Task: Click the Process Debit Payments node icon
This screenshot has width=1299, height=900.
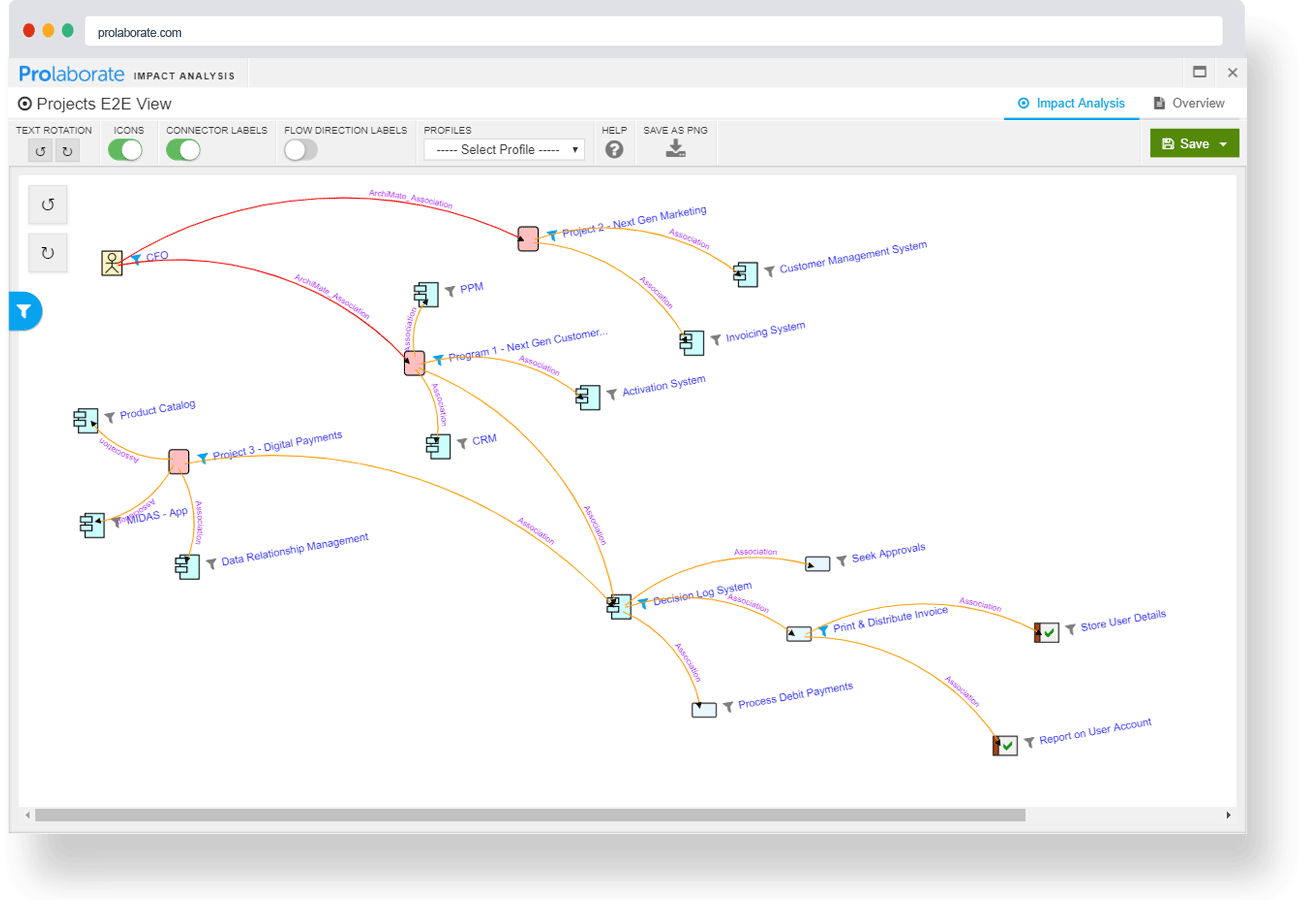Action: pyautogui.click(x=704, y=710)
